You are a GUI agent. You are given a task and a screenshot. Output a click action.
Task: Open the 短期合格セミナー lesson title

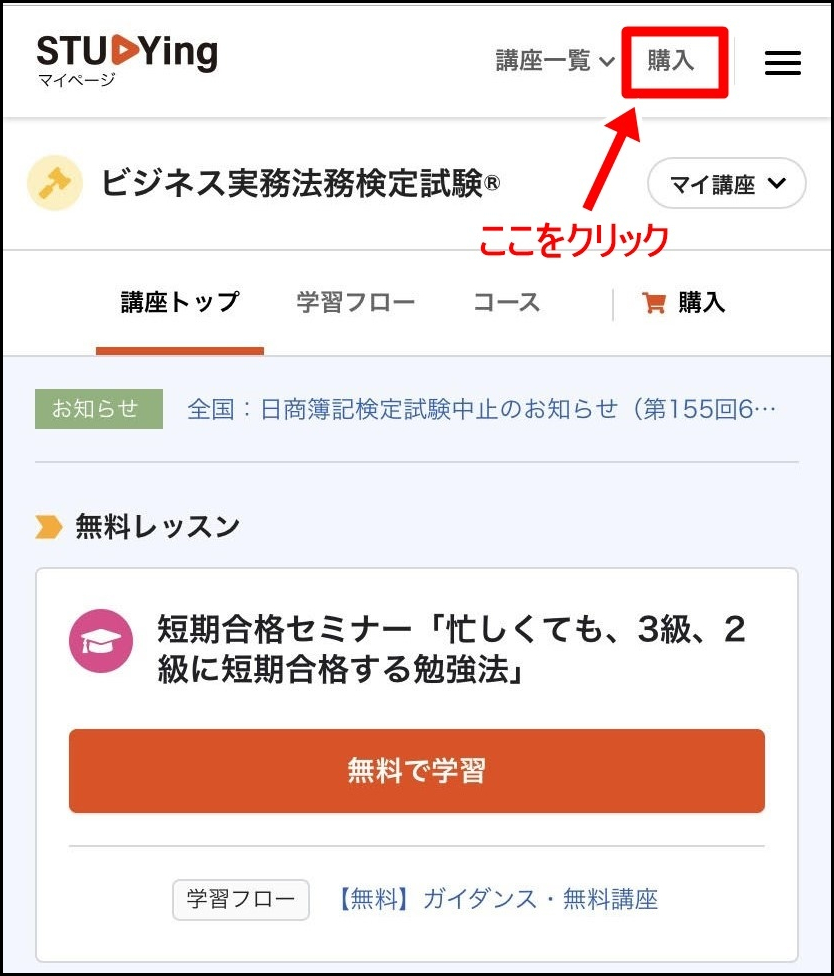tap(451, 649)
